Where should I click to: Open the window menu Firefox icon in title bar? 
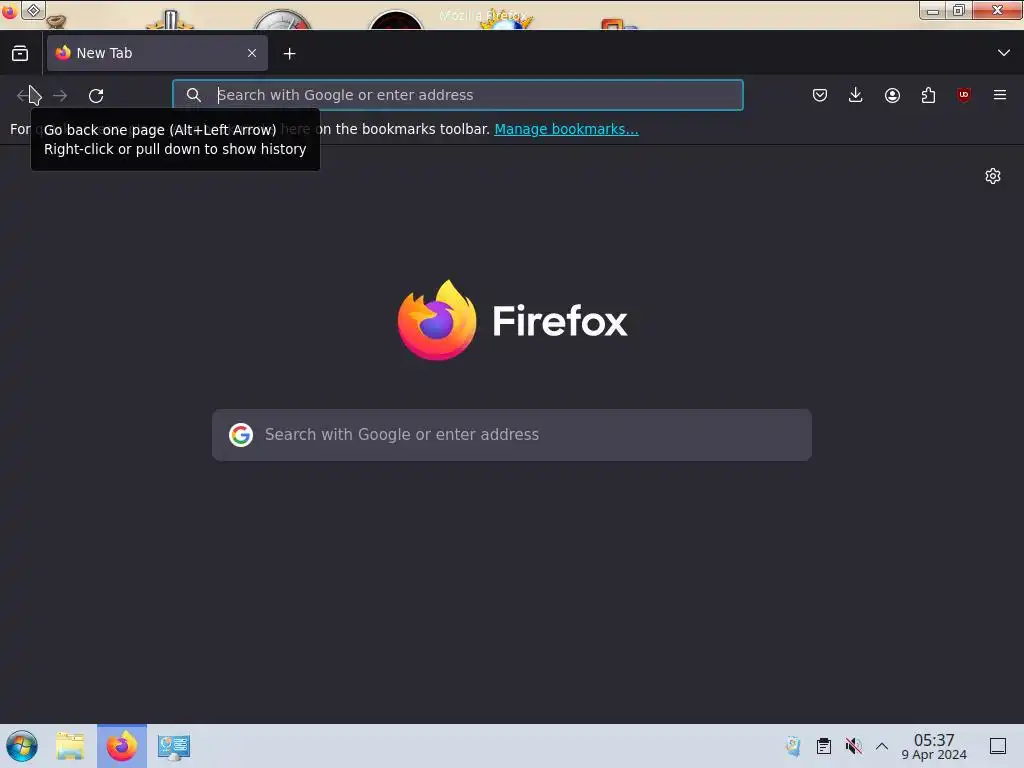(x=8, y=10)
